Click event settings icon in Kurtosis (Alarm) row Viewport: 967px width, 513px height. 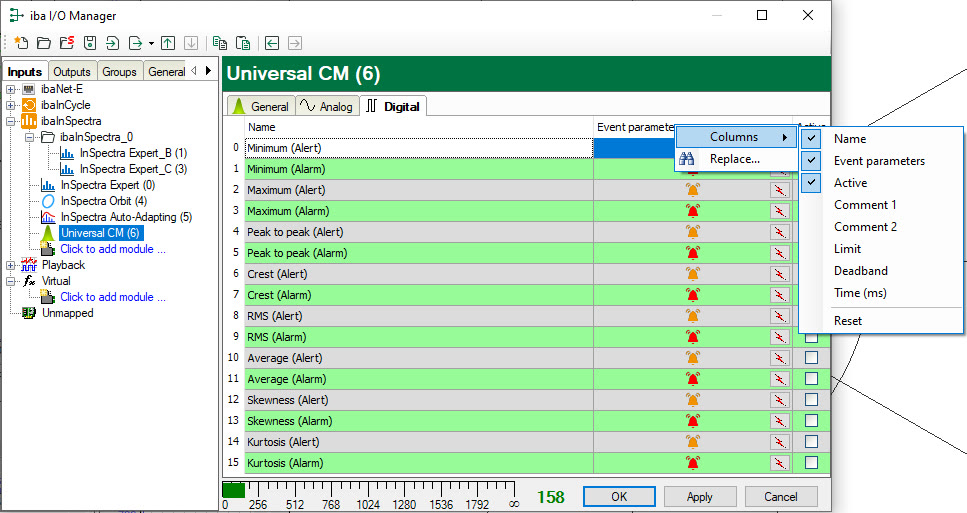click(780, 463)
